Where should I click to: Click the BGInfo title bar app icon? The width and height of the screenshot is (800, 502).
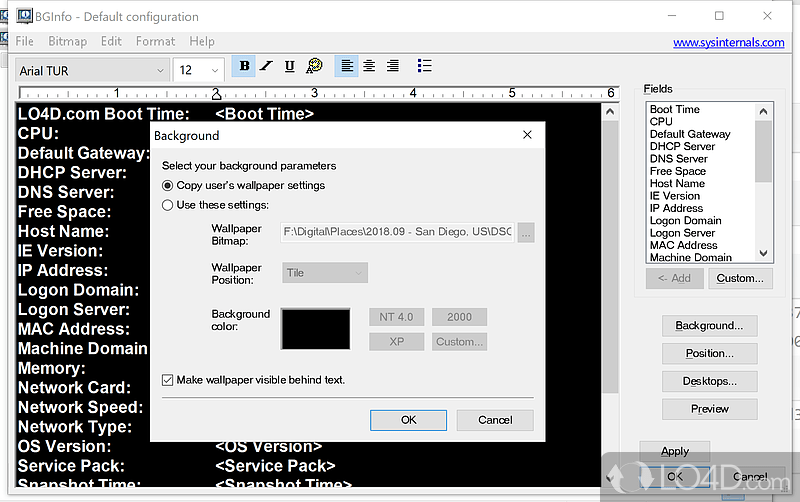click(24, 16)
